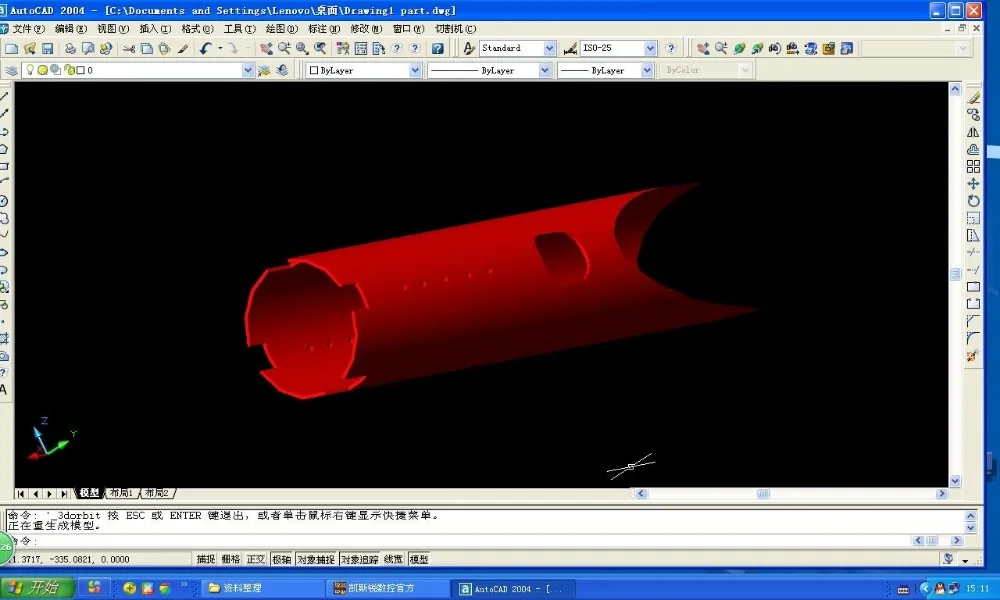Viewport: 1000px width, 600px height.
Task: Click the Mirror tool in the modify toolbar
Action: tap(973, 132)
